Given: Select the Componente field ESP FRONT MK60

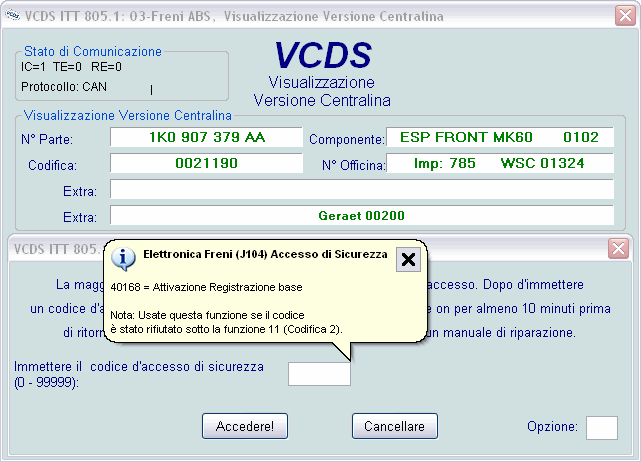Looking at the screenshot, I should tap(500, 137).
